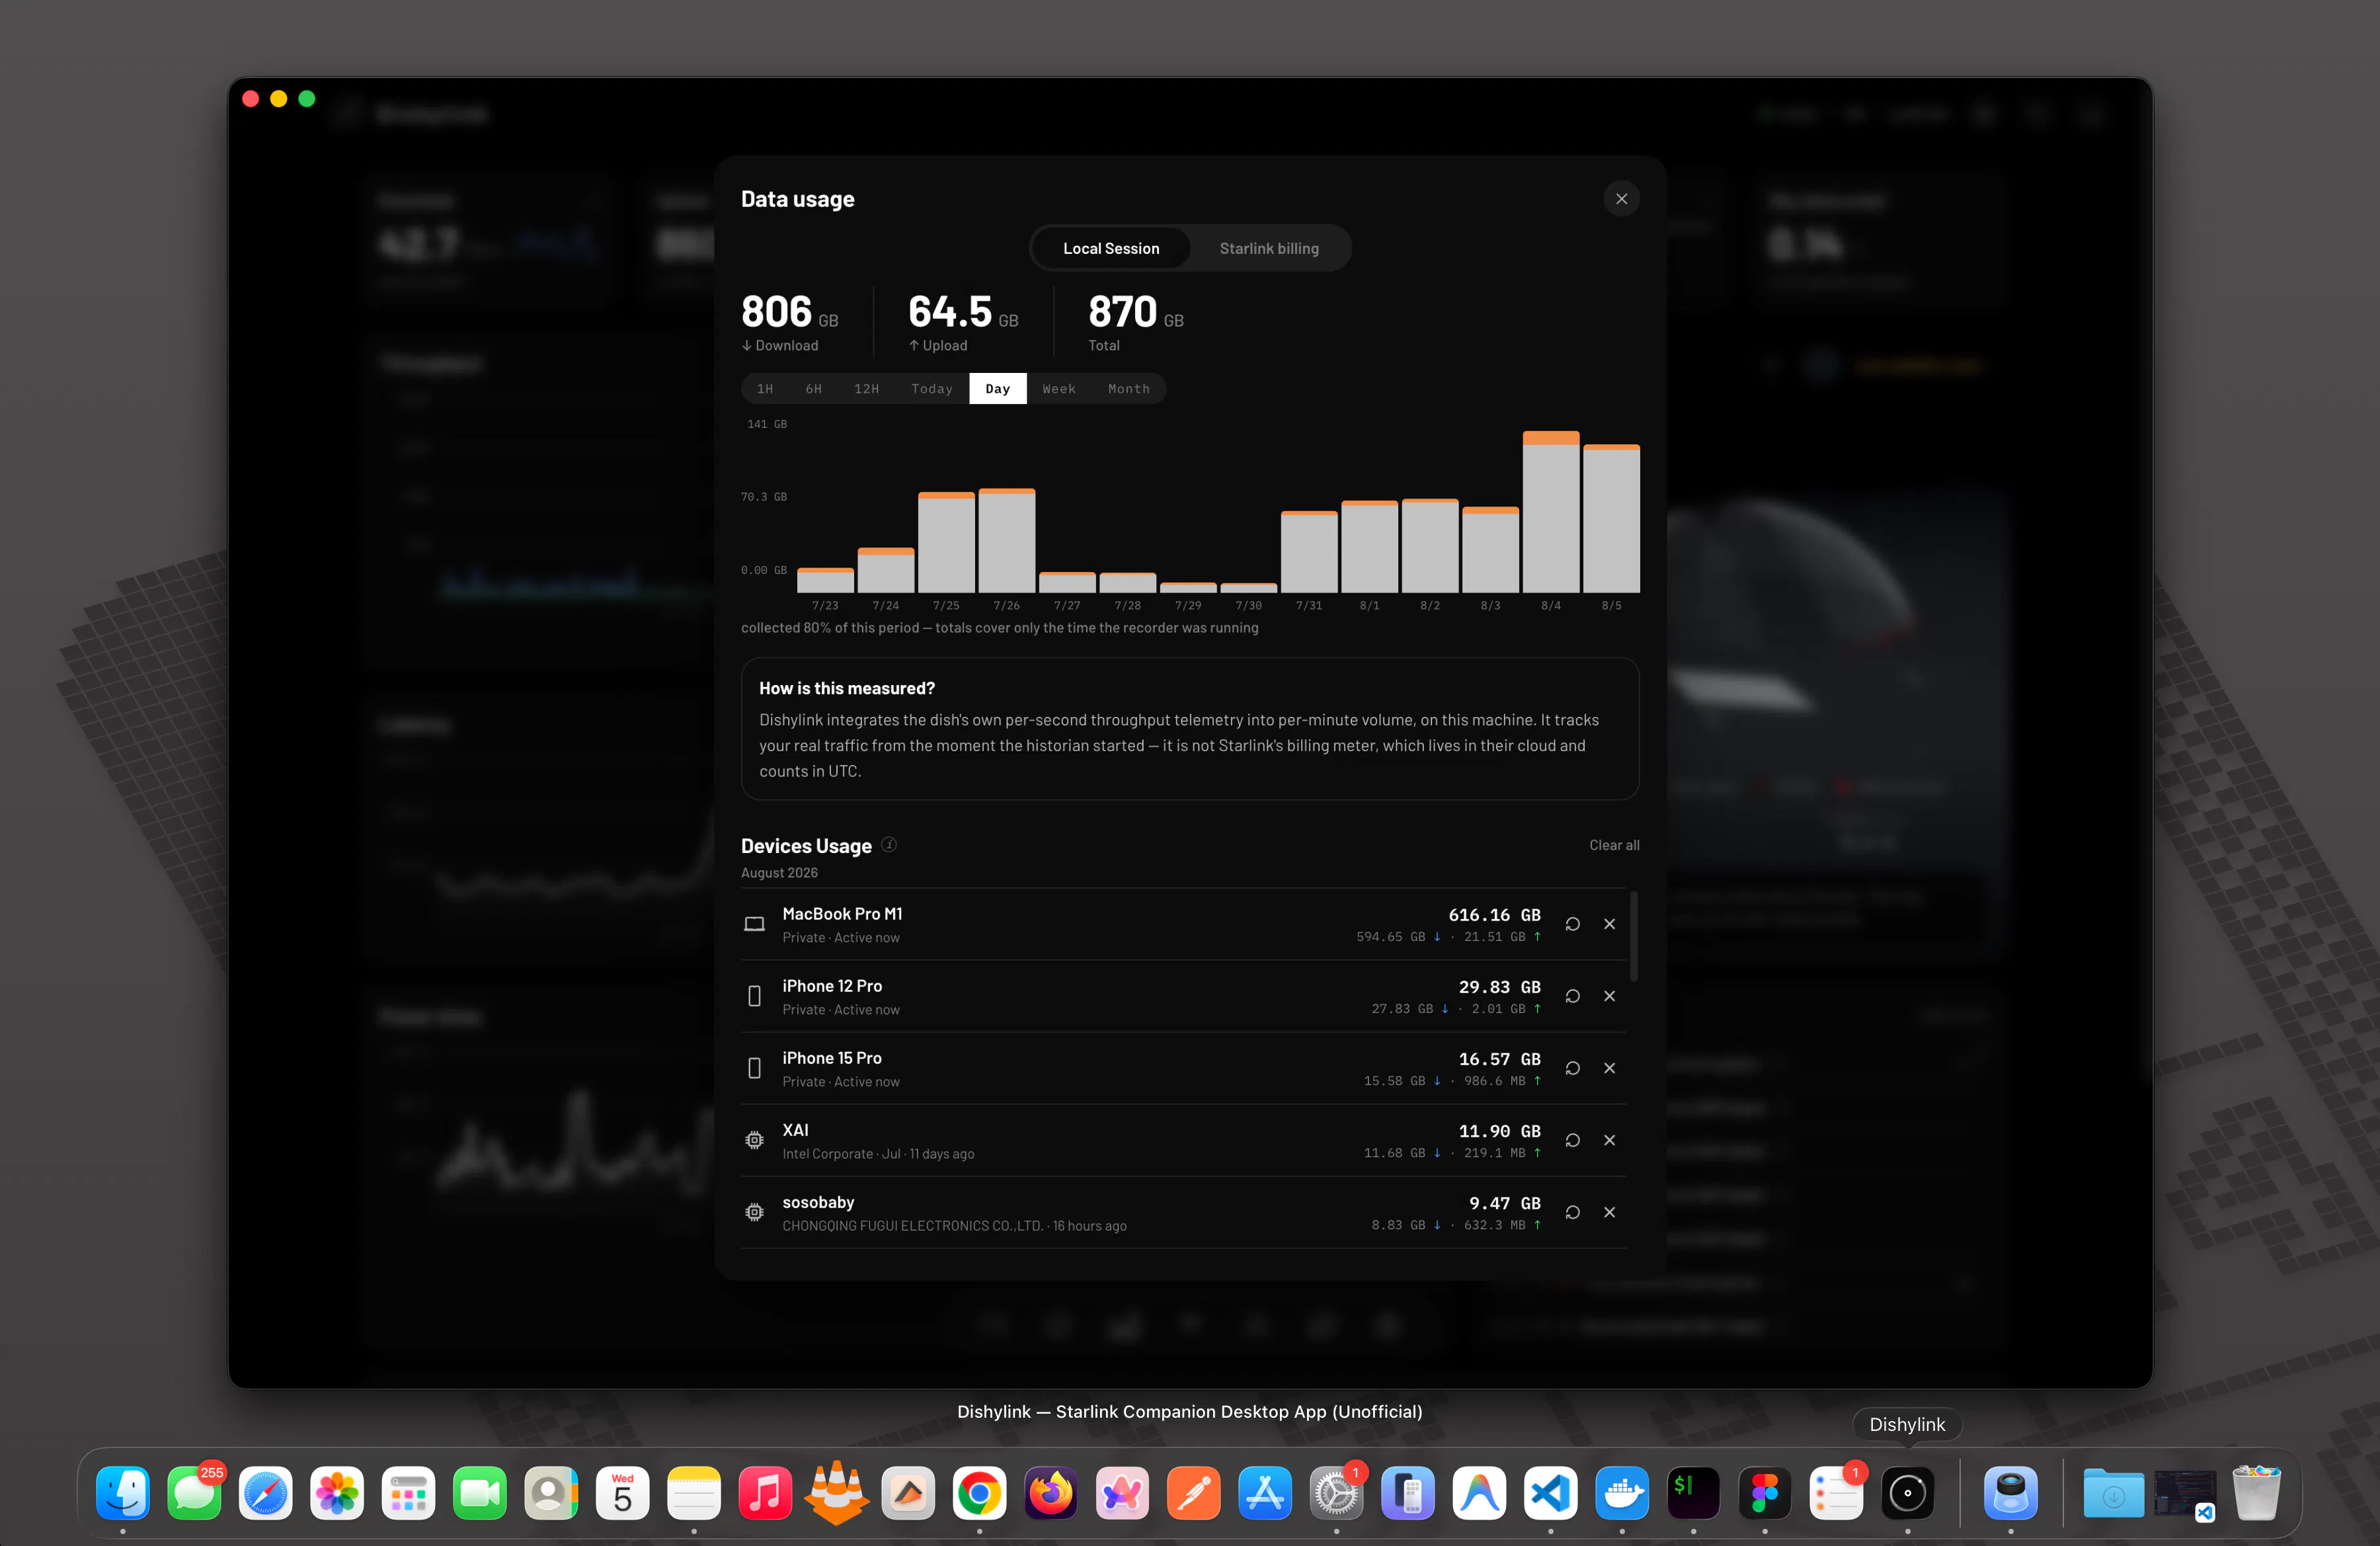Viewport: 2380px width, 1546px height.
Task: Remove MacBook Pro M1 from the list
Action: [x=1609, y=924]
